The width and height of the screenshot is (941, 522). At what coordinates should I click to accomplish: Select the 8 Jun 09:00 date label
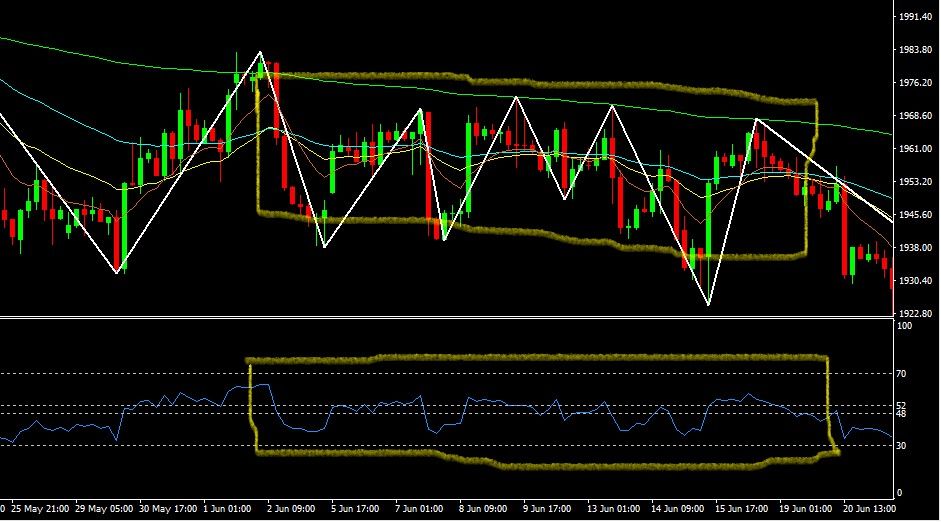(483, 509)
